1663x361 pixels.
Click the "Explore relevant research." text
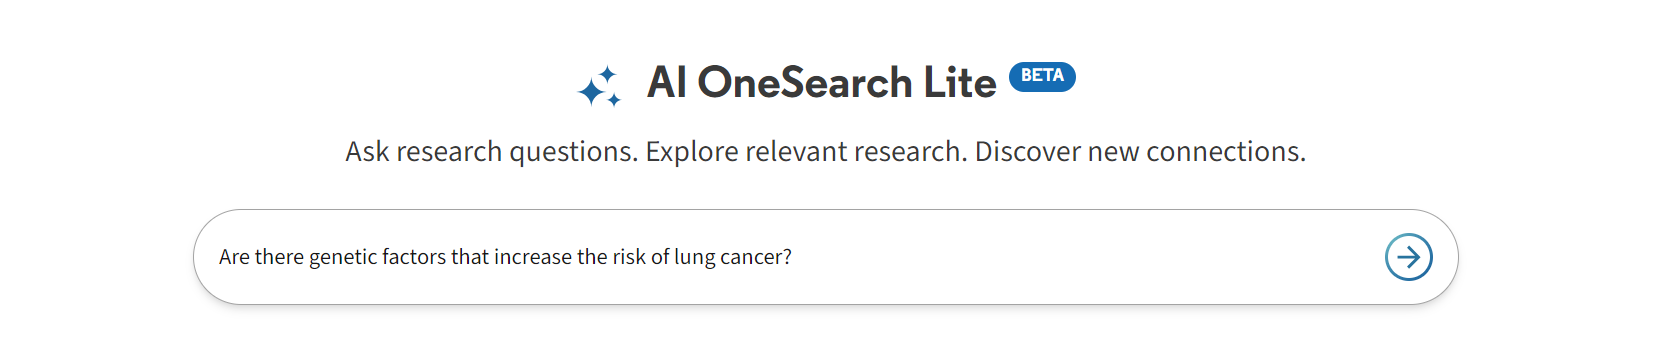point(806,152)
